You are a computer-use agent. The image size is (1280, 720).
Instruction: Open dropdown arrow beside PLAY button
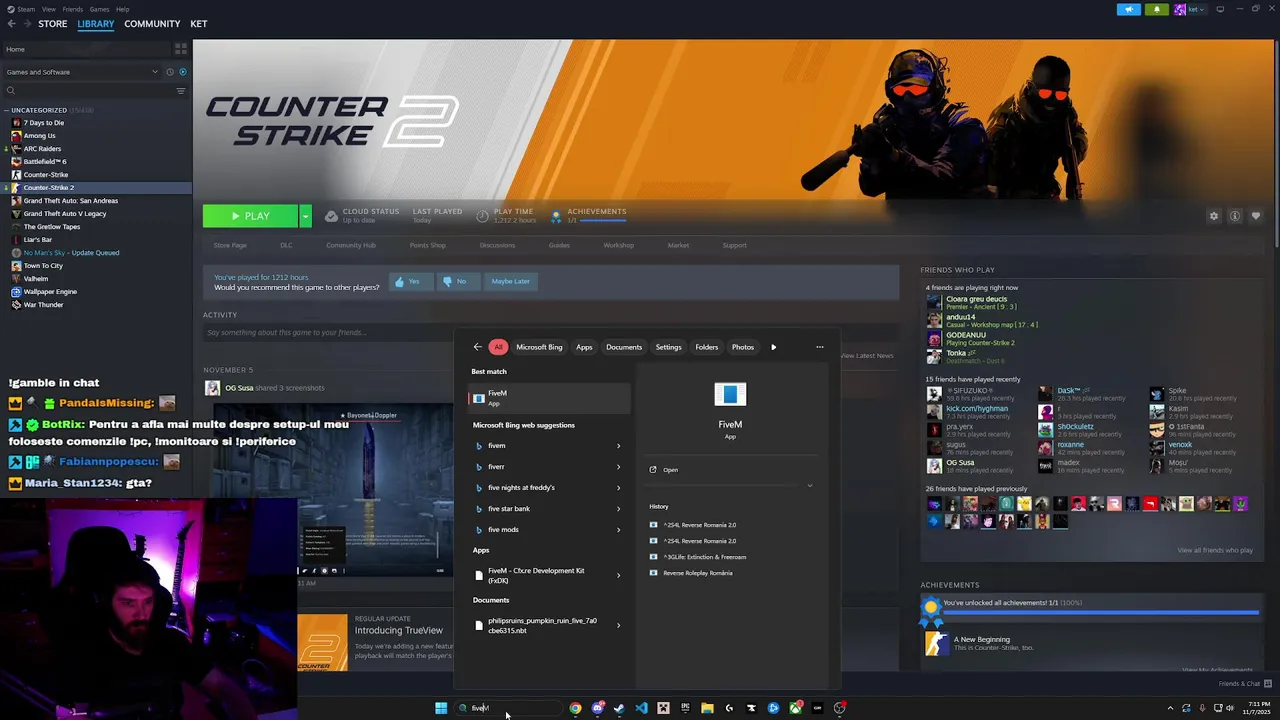[305, 216]
